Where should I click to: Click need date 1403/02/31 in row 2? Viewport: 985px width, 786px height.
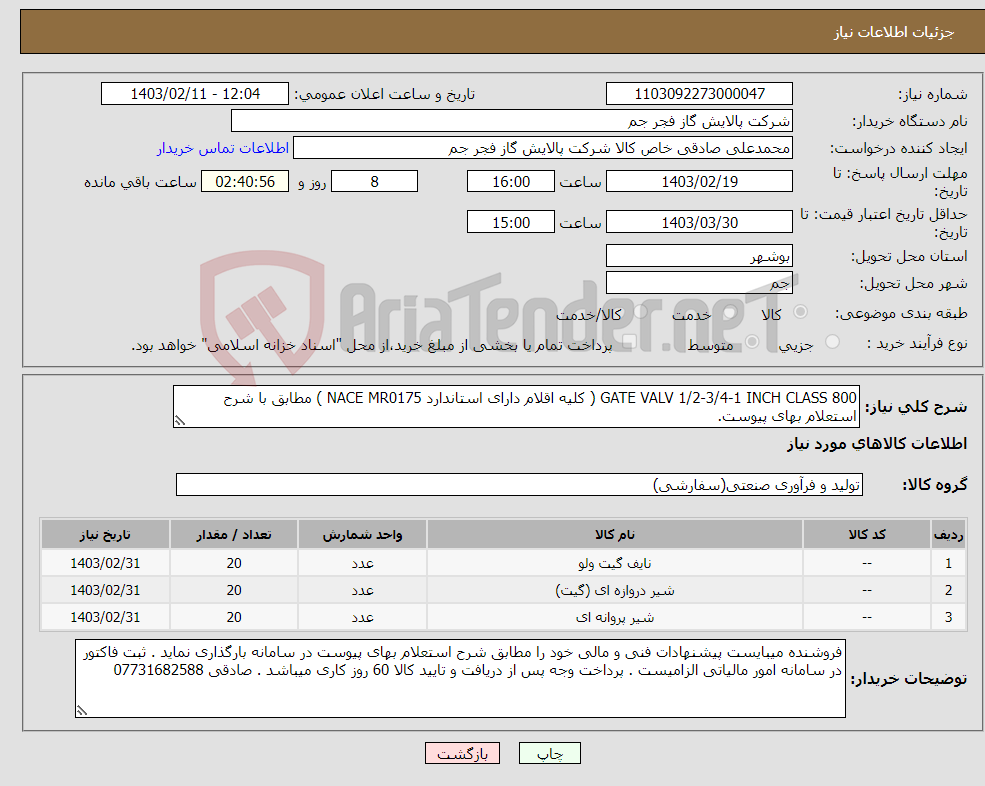(105, 591)
